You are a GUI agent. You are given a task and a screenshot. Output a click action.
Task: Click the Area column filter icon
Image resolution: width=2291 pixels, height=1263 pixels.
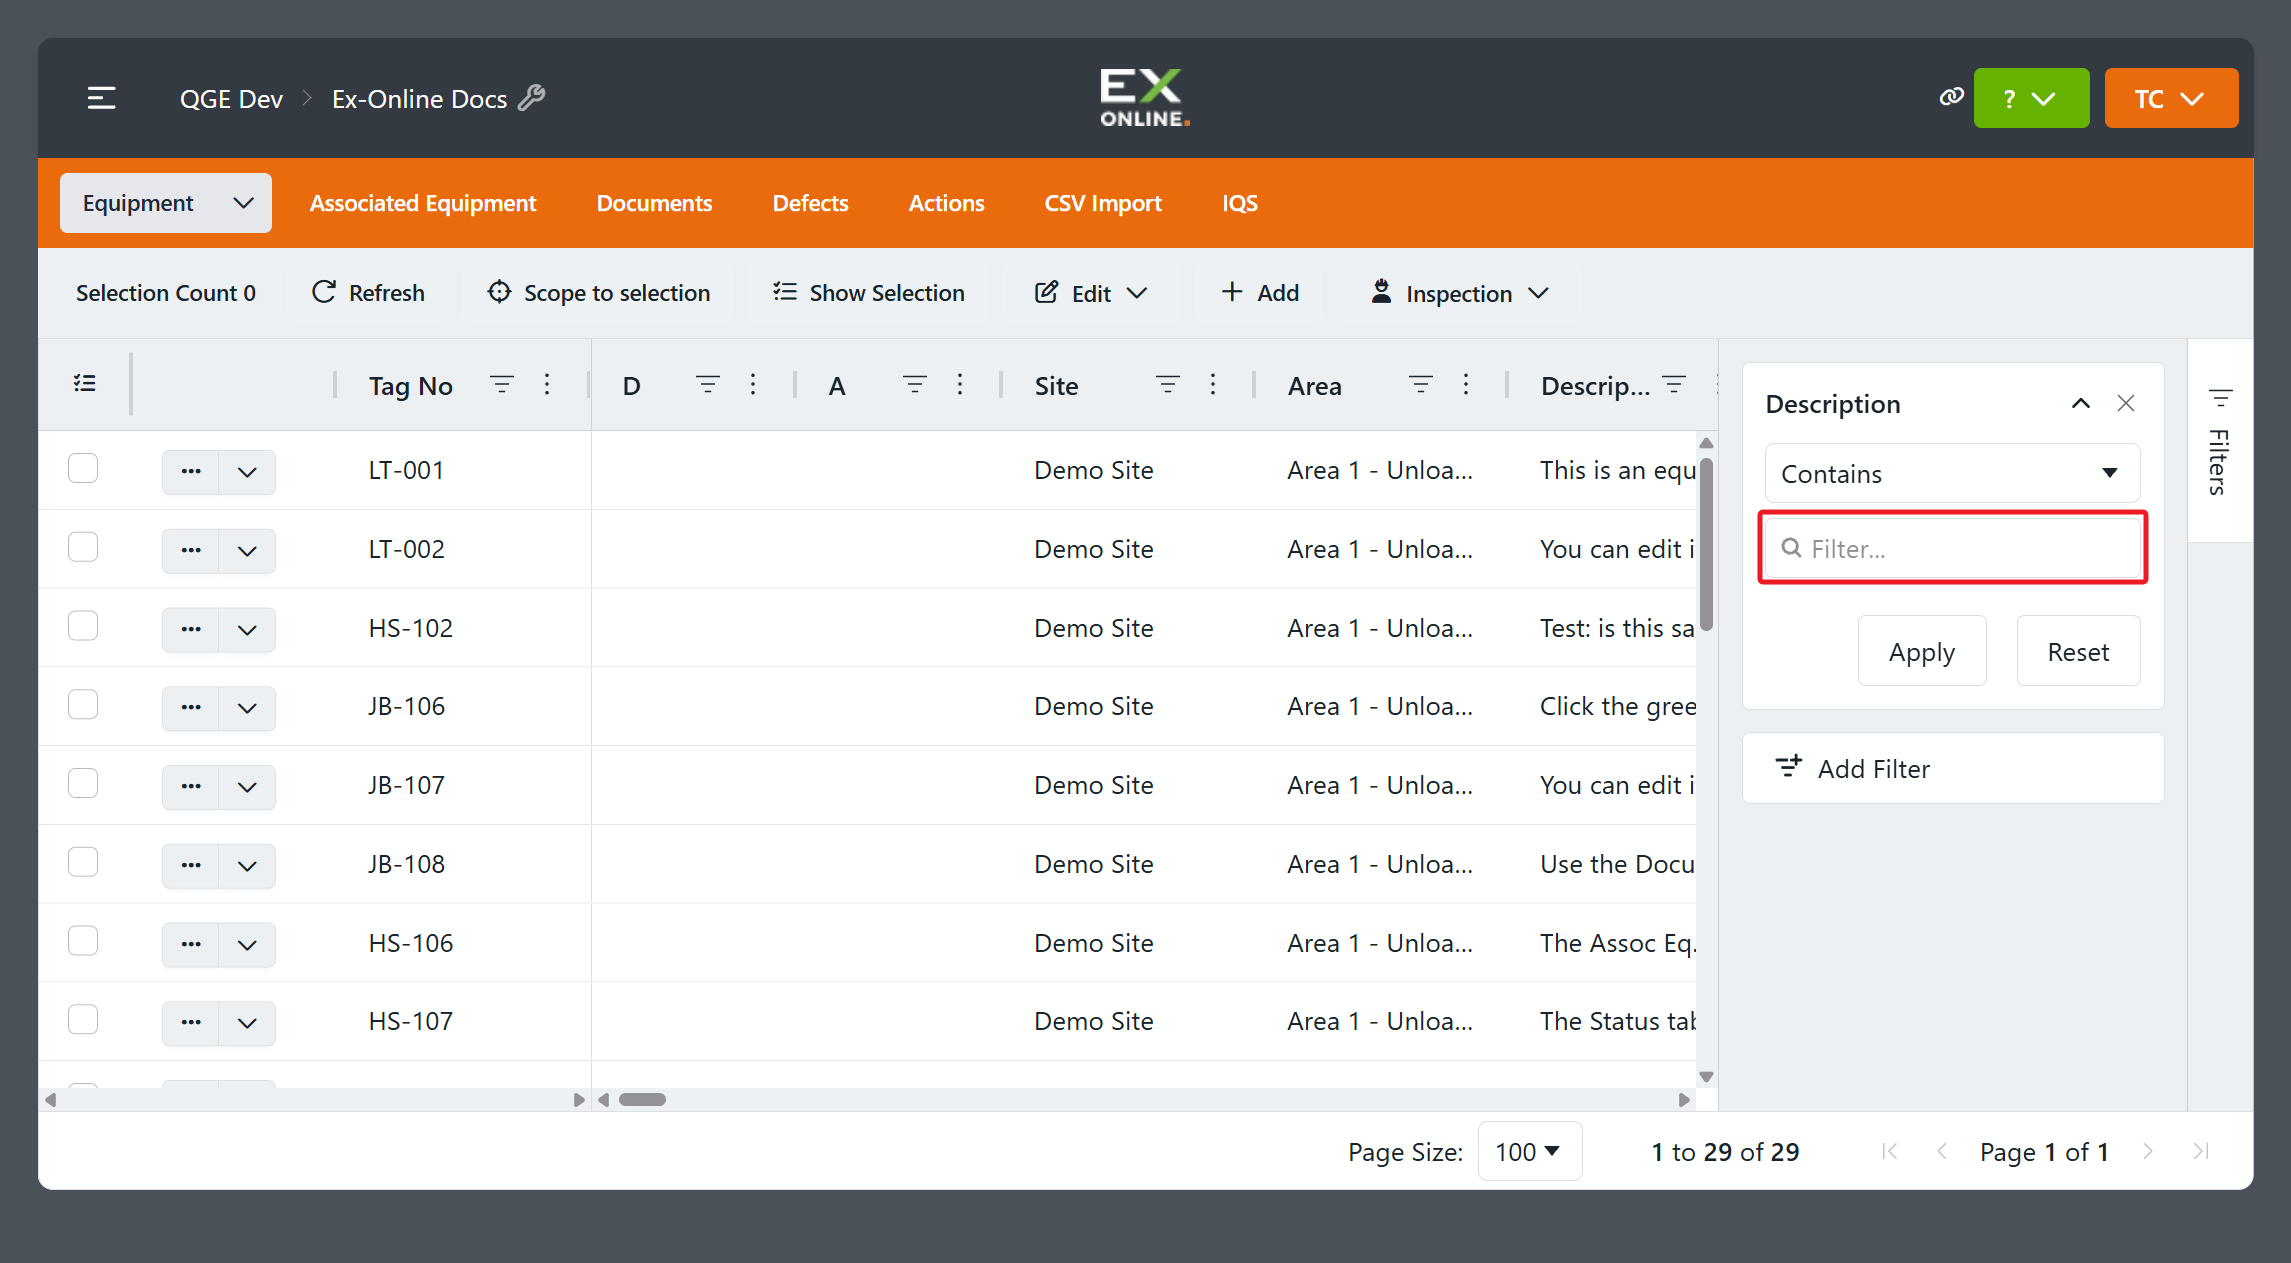coord(1421,385)
